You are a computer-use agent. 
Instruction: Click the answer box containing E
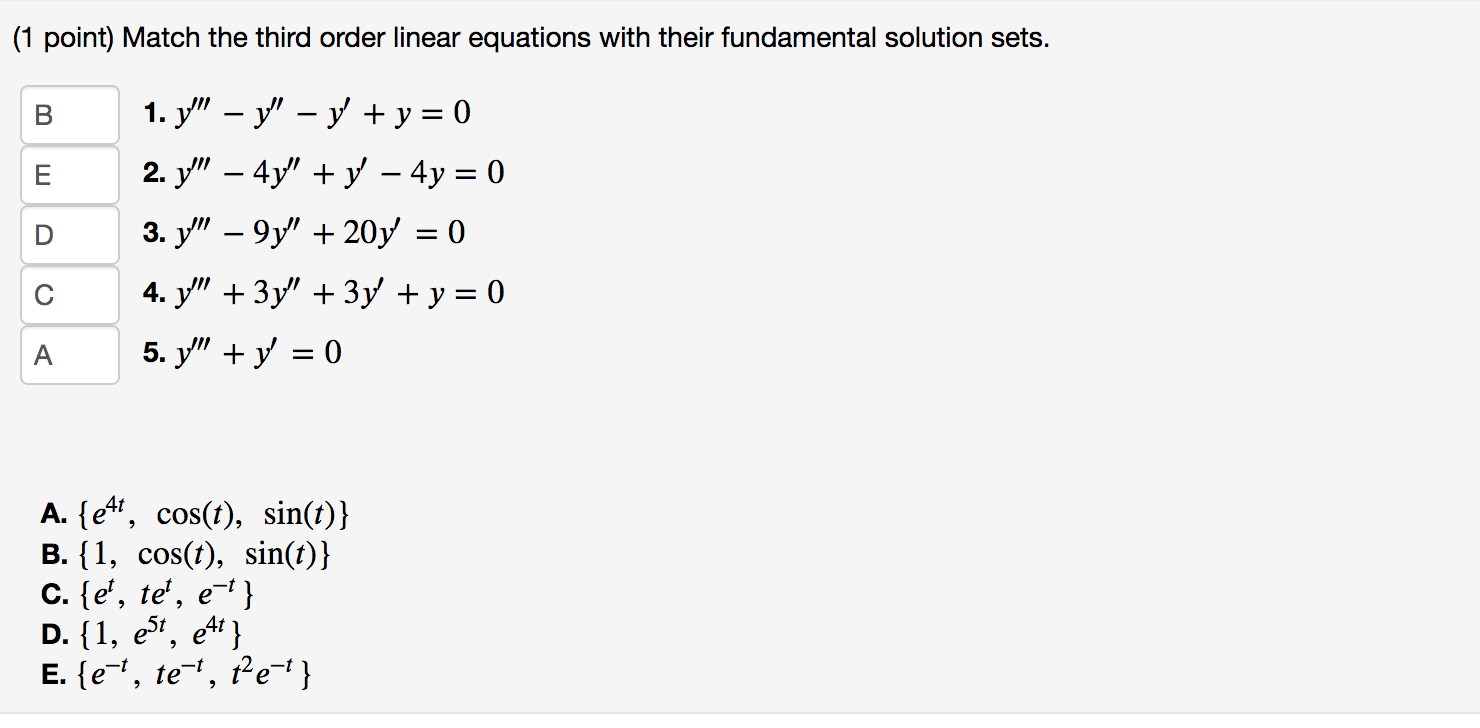68,175
